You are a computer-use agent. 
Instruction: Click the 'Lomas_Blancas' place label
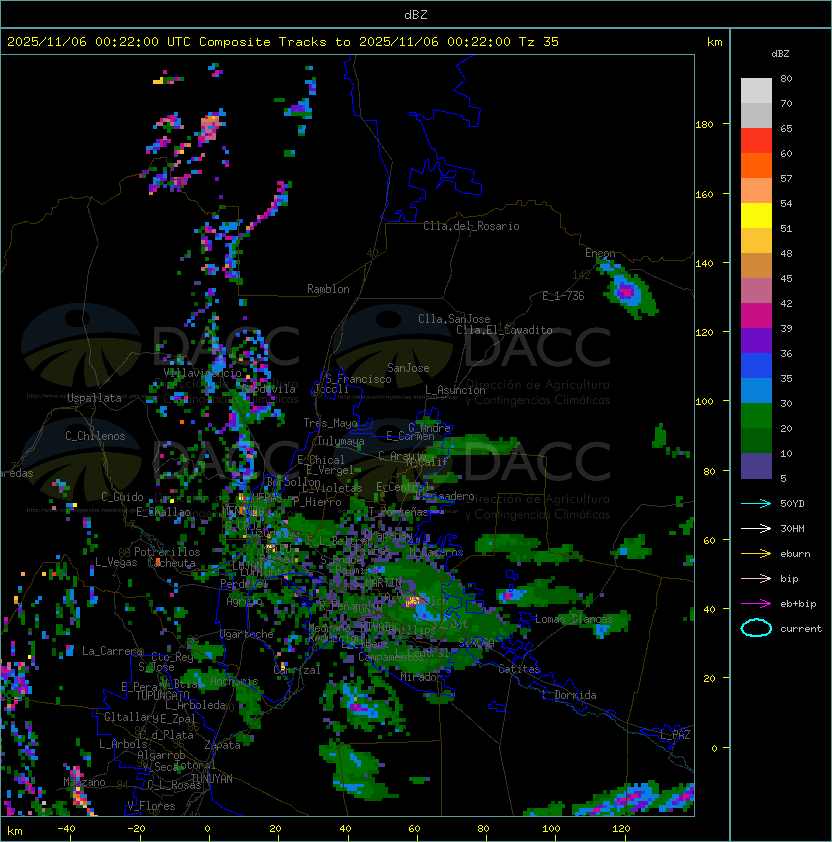tap(574, 619)
